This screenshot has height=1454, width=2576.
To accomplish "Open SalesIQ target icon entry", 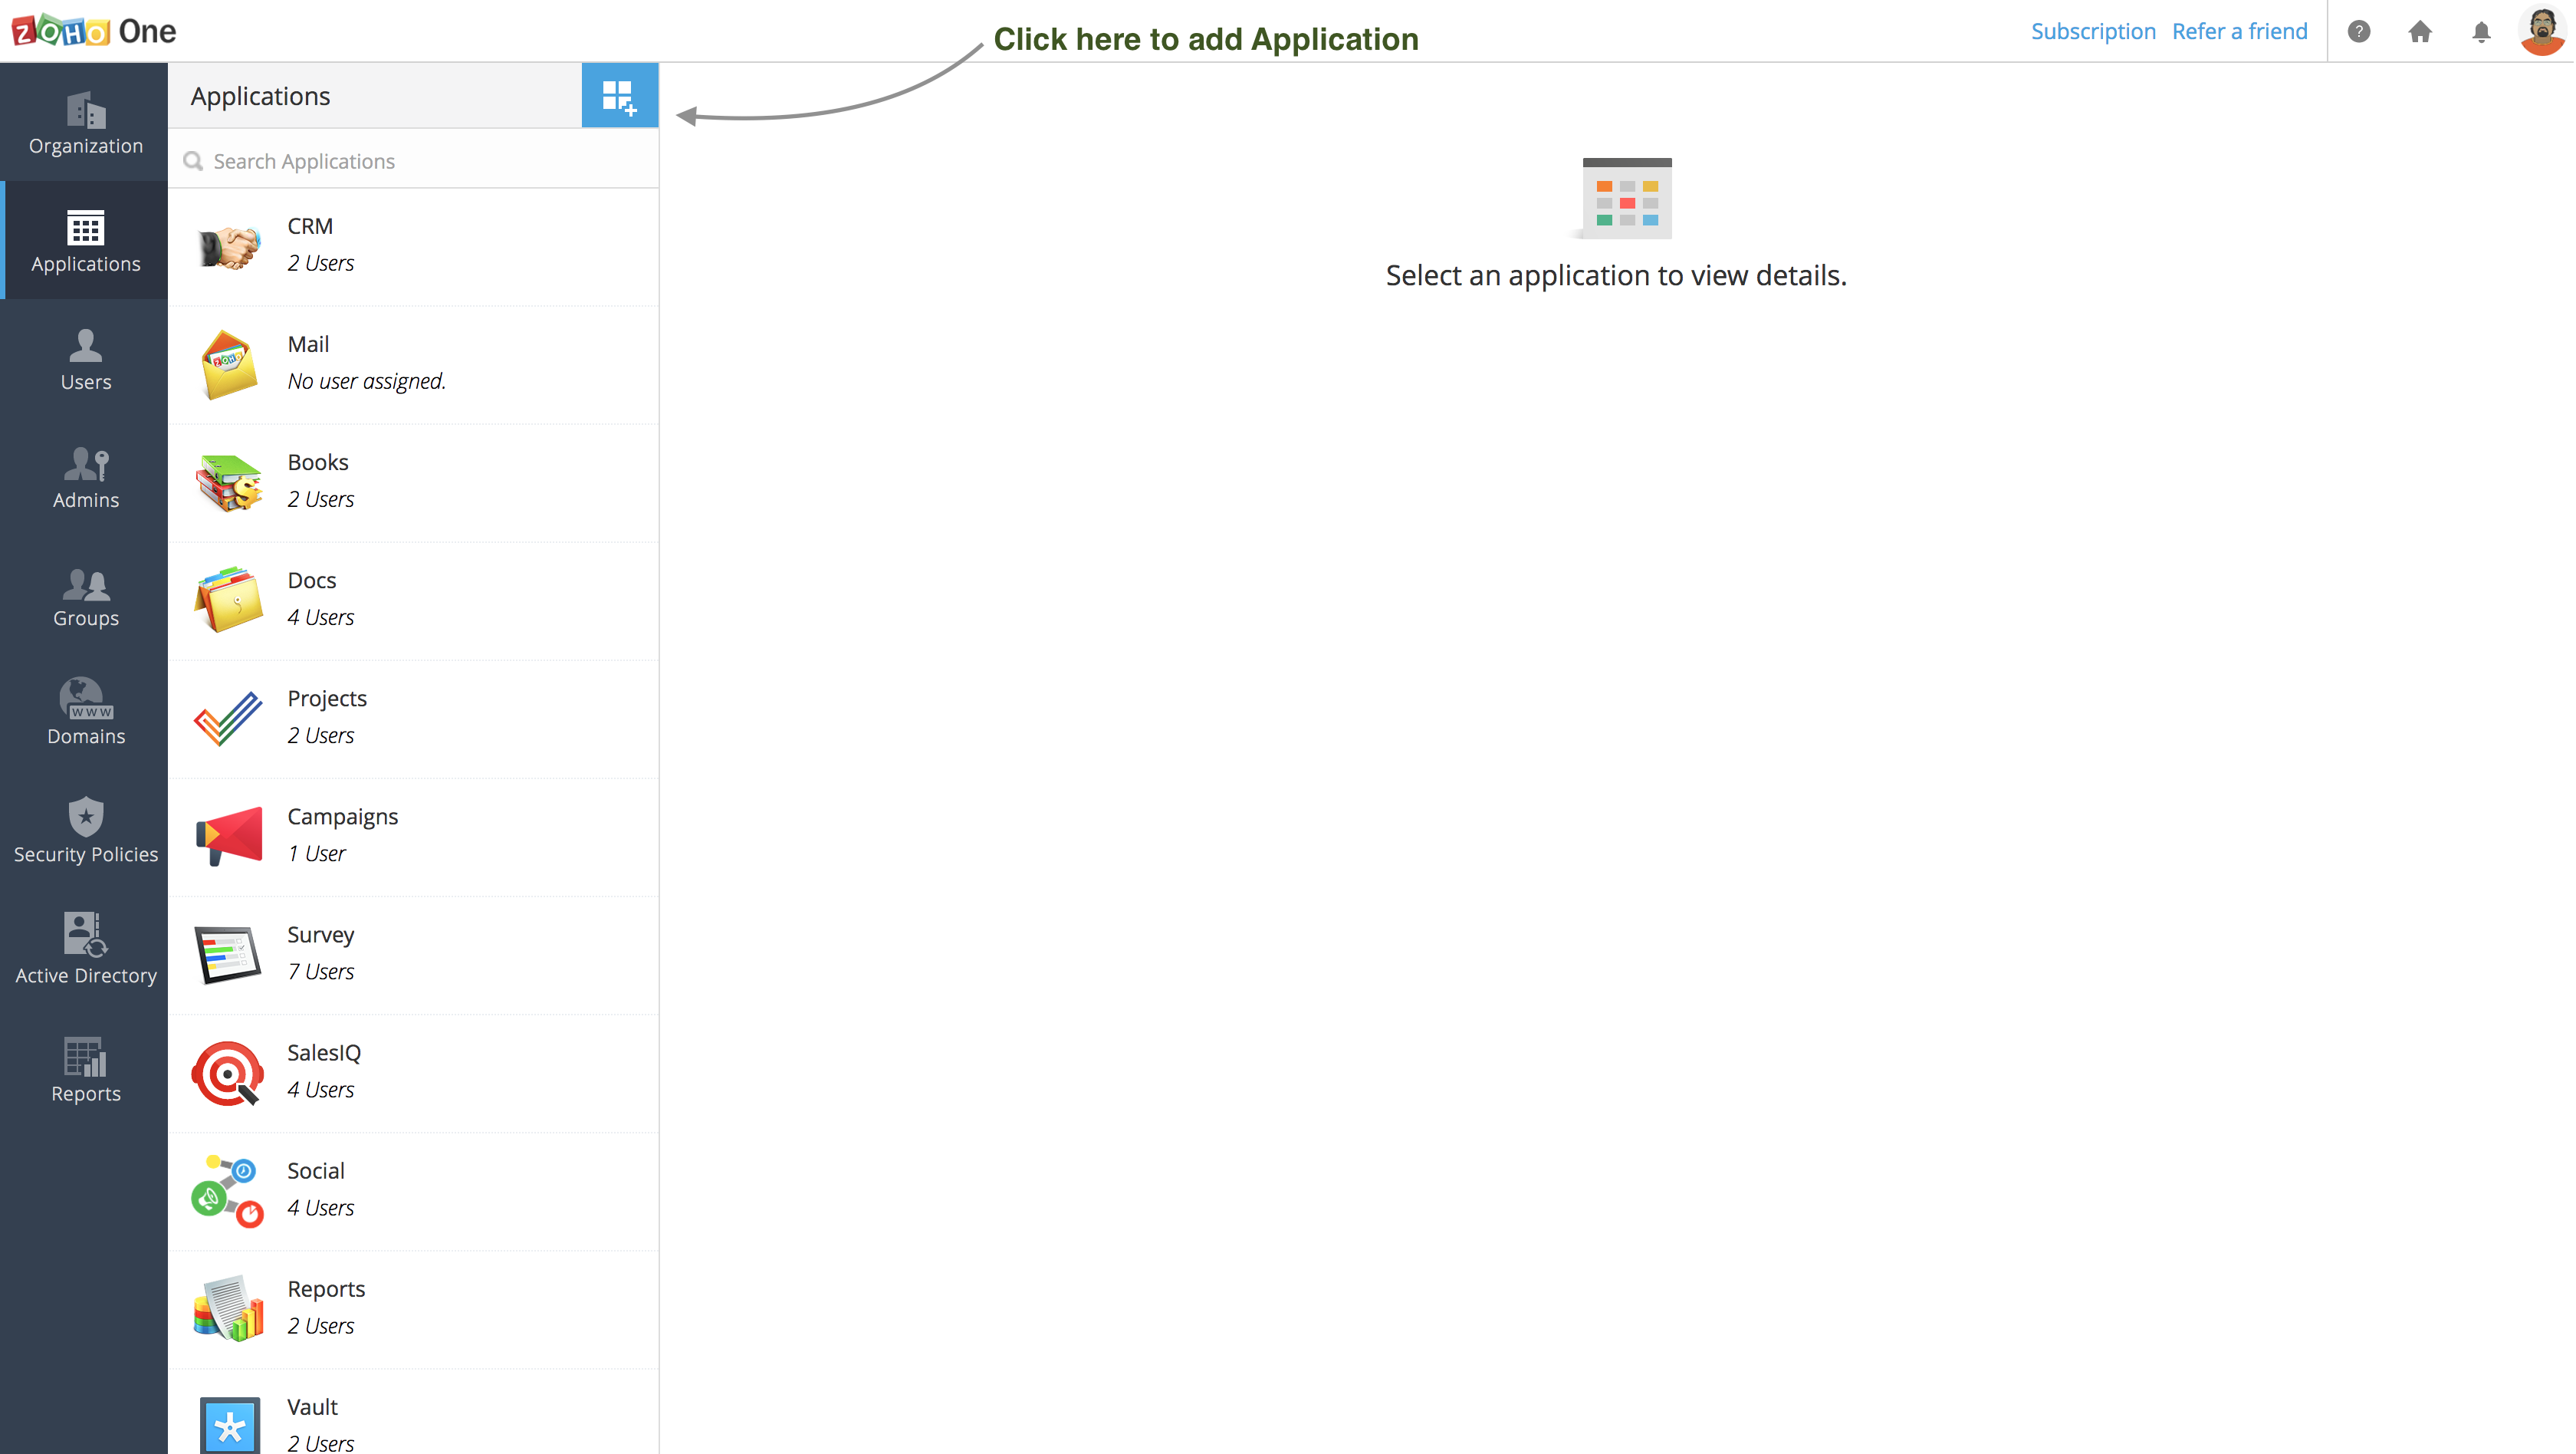I will click(228, 1072).
